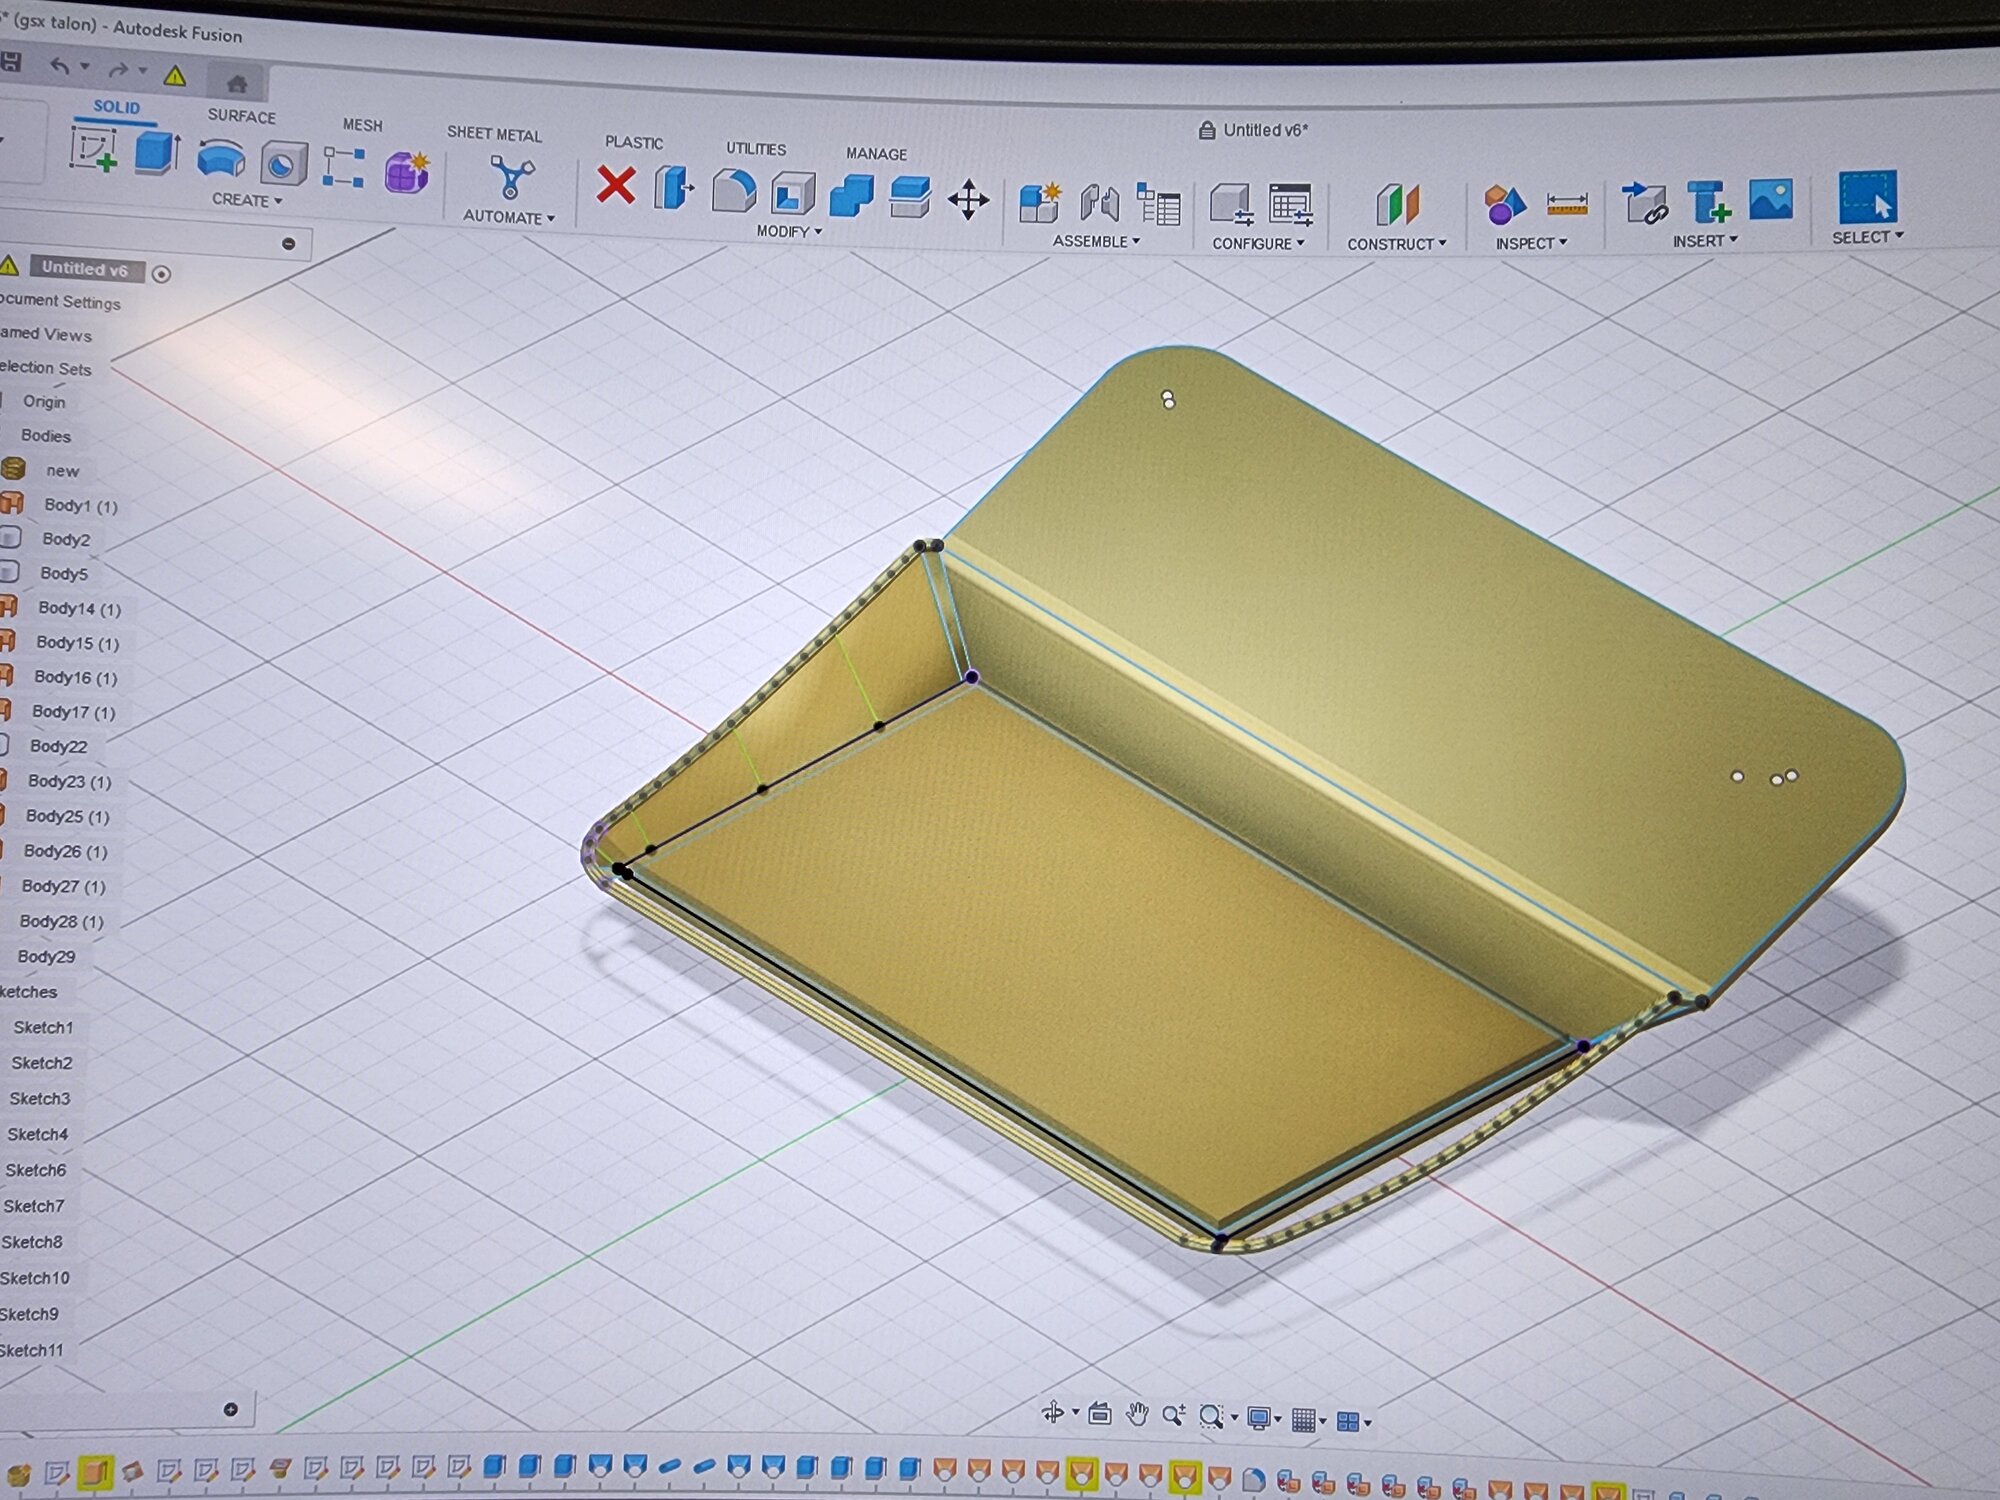This screenshot has width=2000, height=1500.
Task: Open the MODIFY dropdown menu
Action: [789, 231]
